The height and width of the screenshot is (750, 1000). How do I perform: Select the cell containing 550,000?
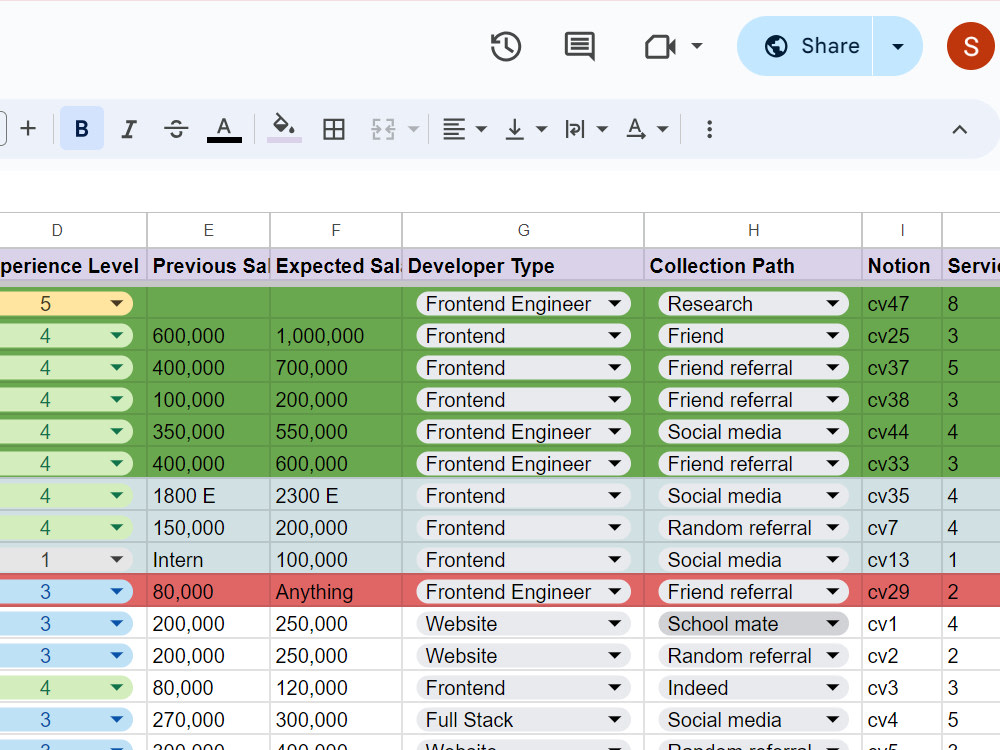(336, 432)
